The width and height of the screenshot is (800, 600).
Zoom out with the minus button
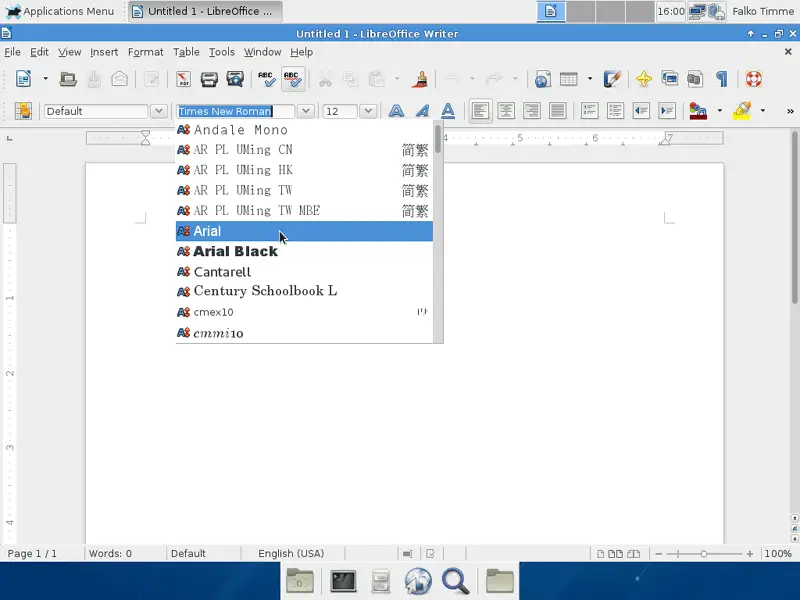coord(658,554)
